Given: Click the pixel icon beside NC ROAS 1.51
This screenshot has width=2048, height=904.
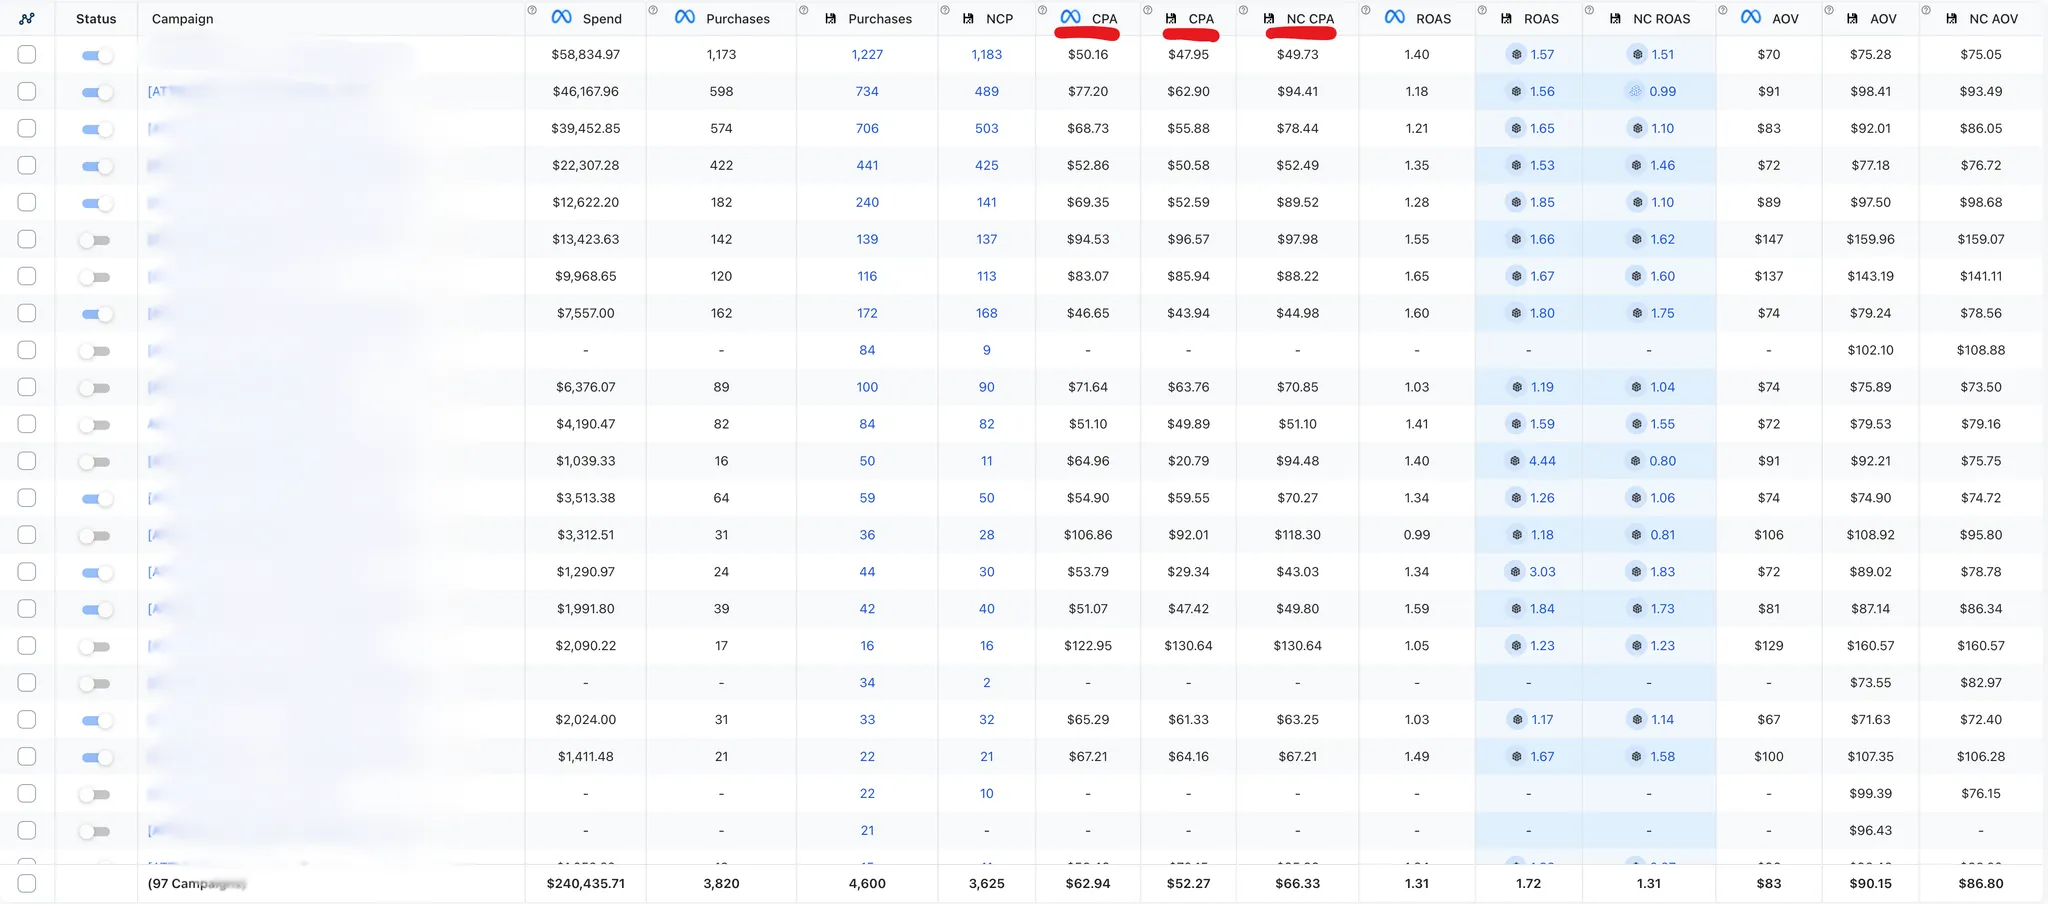Looking at the screenshot, I should click(x=1637, y=55).
